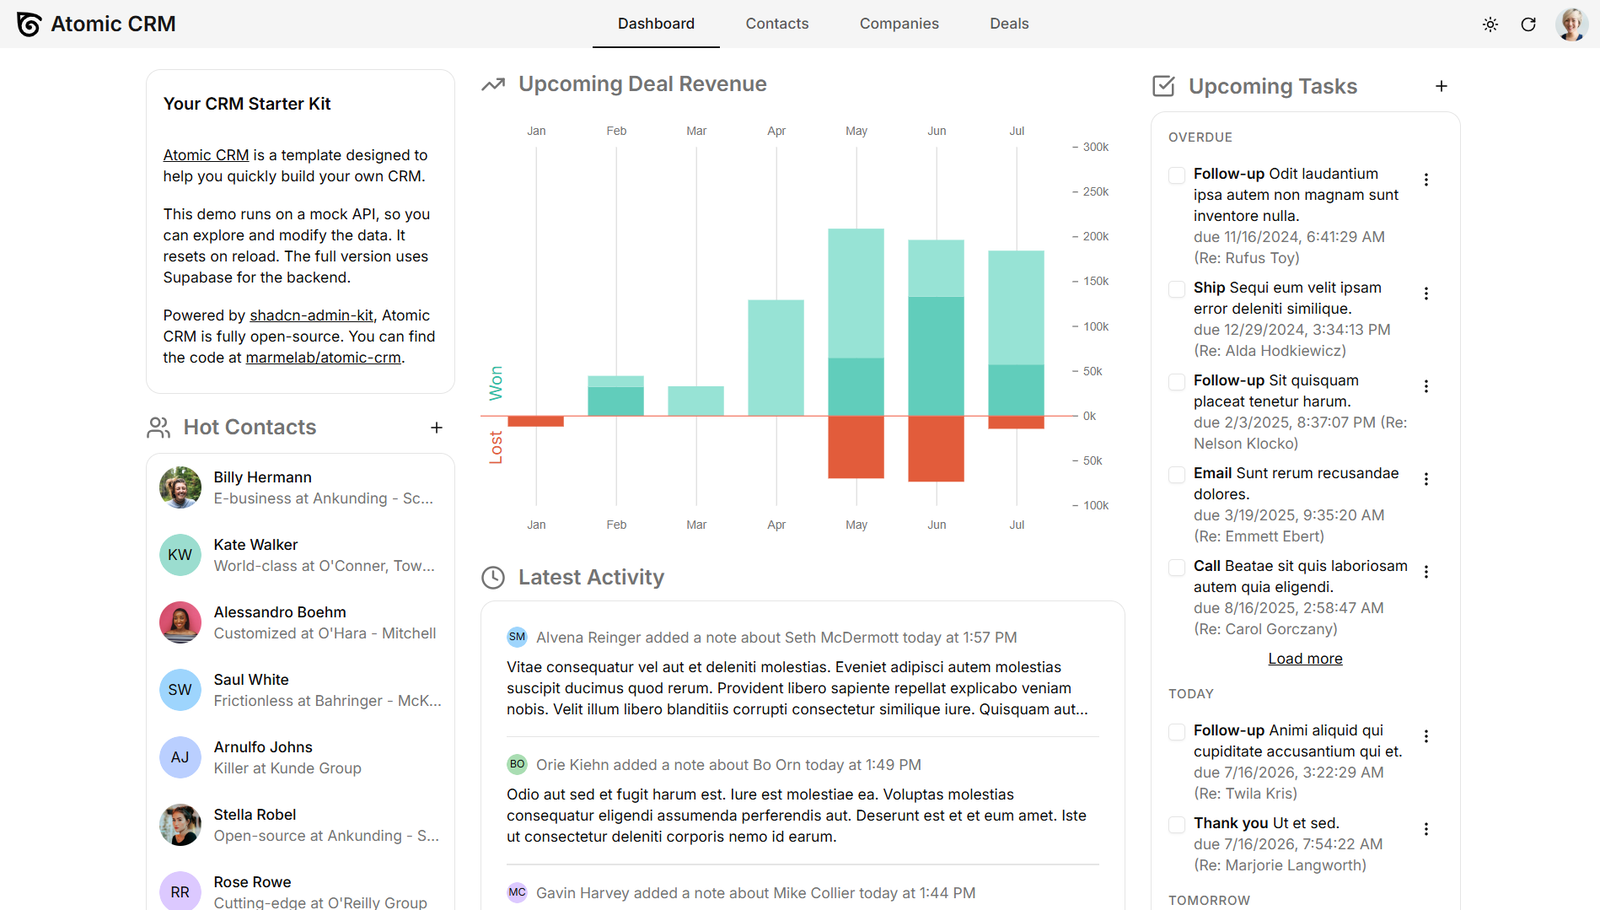Click Saul White's SW avatar
The height and width of the screenshot is (910, 1600).
180,689
